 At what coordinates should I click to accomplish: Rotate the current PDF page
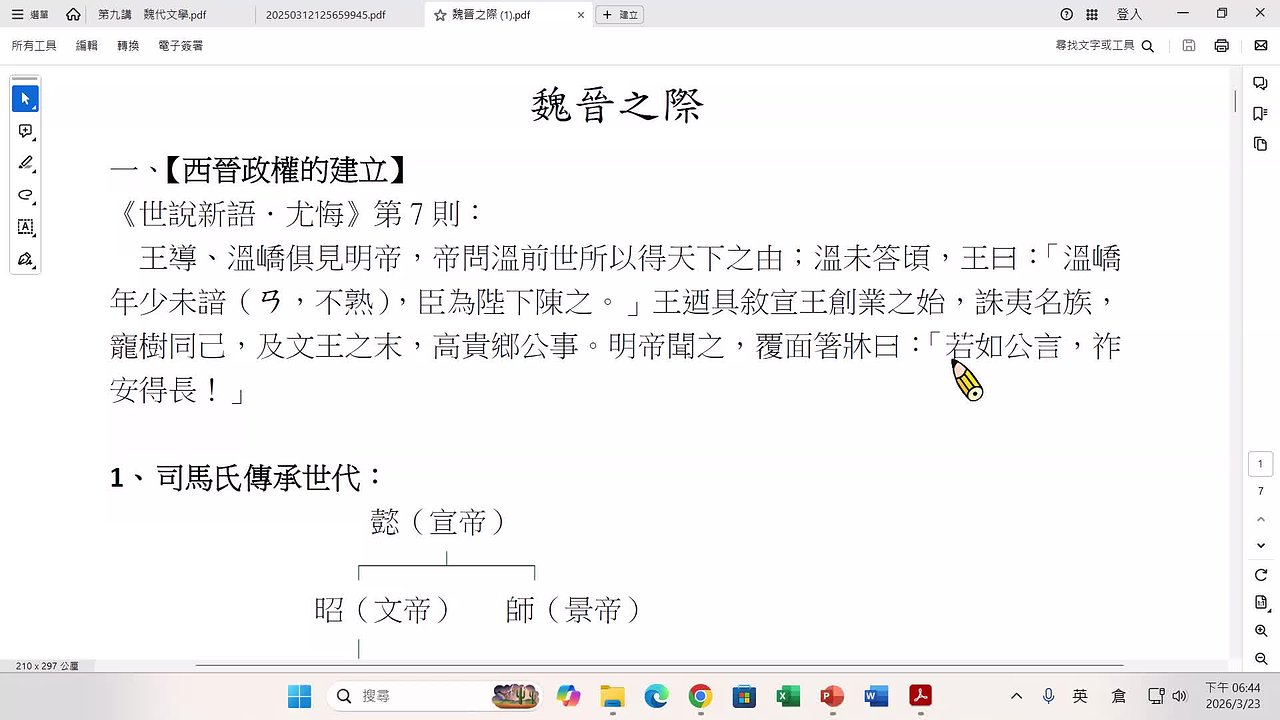coord(1260,573)
